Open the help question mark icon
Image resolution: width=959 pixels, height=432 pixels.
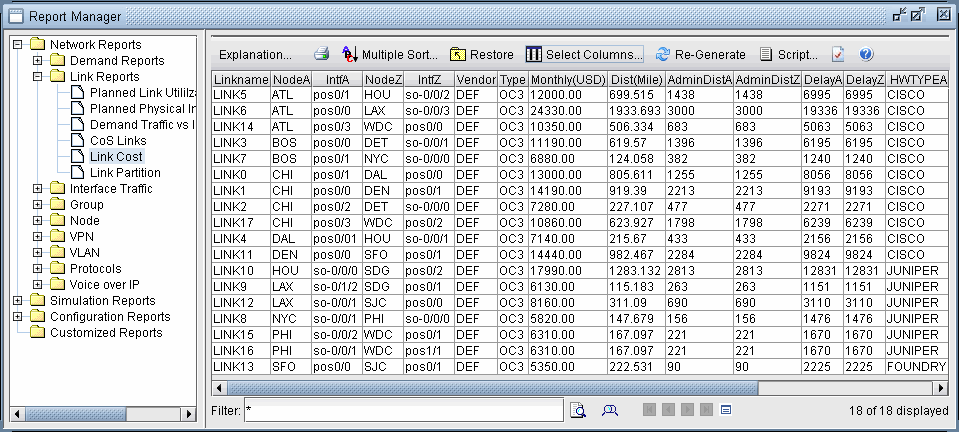coord(866,55)
